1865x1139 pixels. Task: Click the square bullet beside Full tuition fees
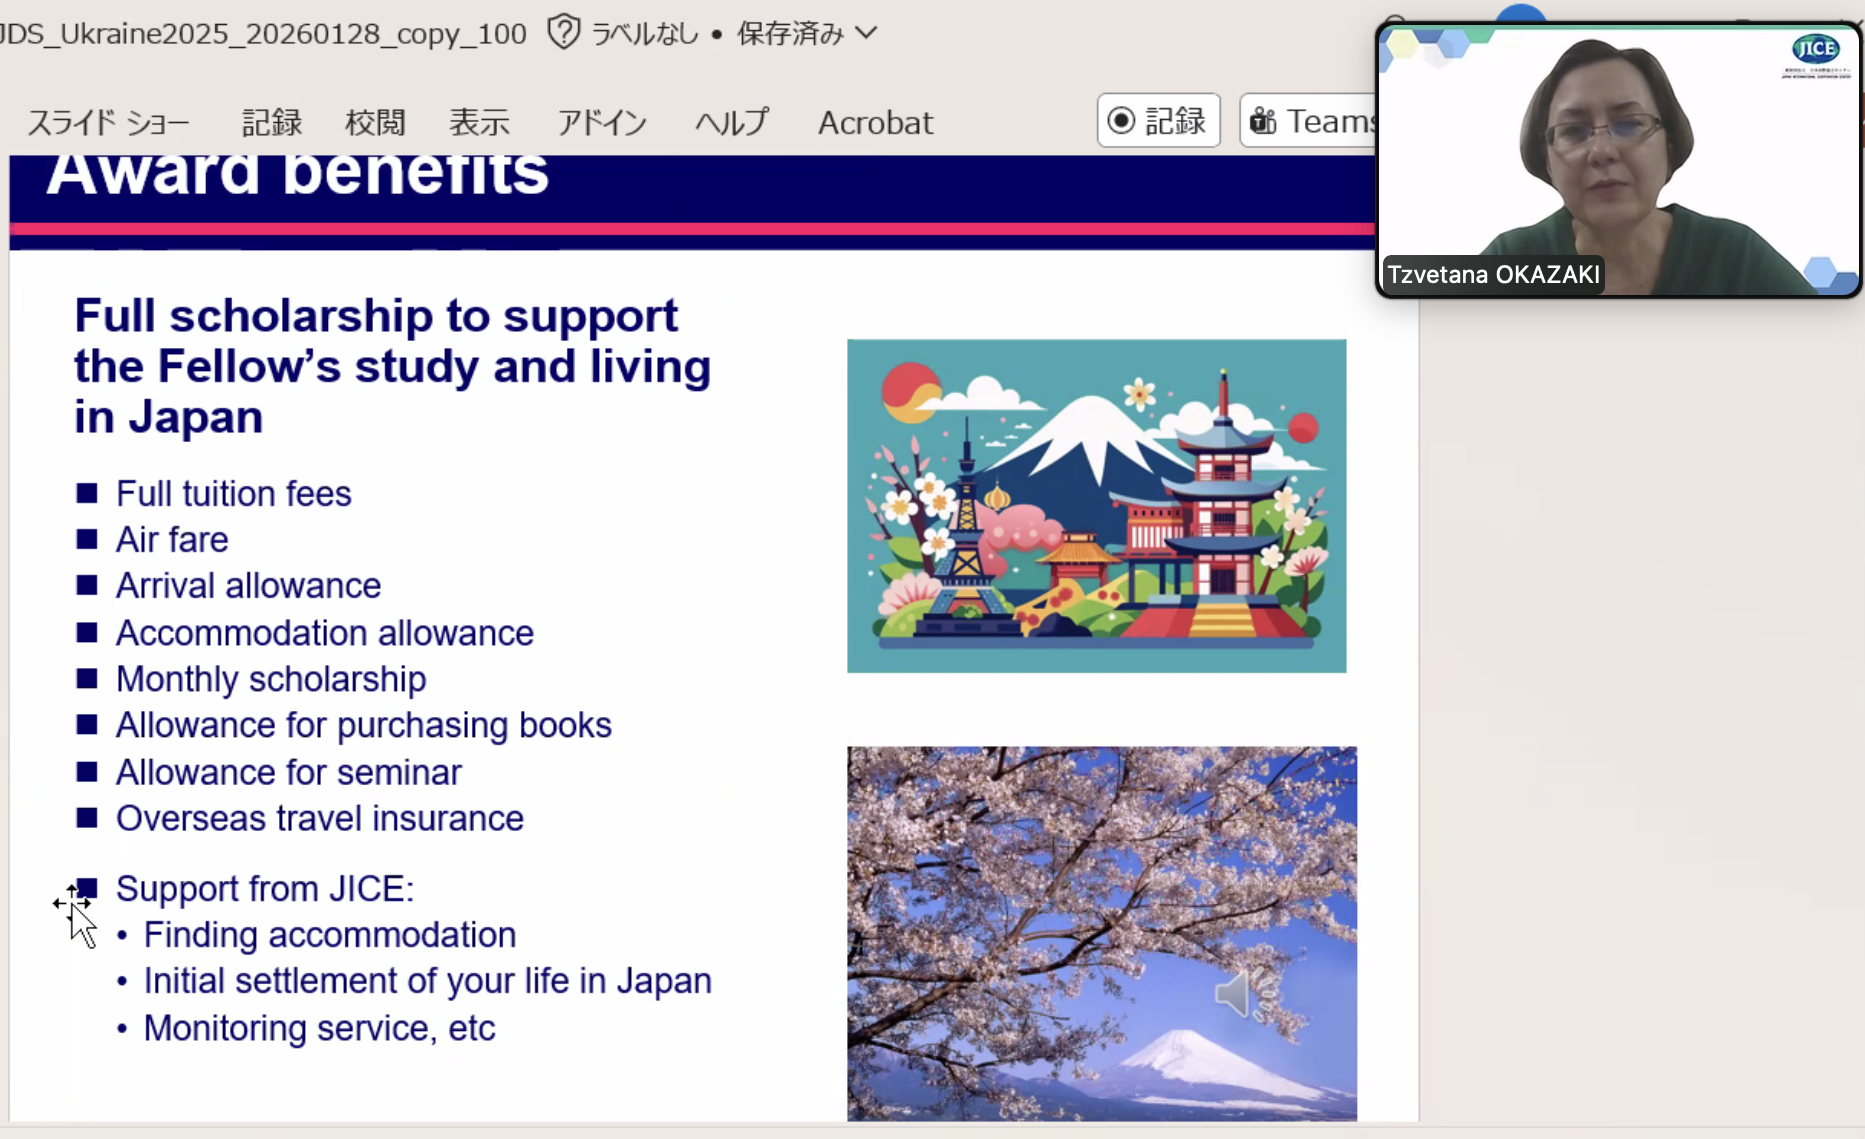point(87,493)
